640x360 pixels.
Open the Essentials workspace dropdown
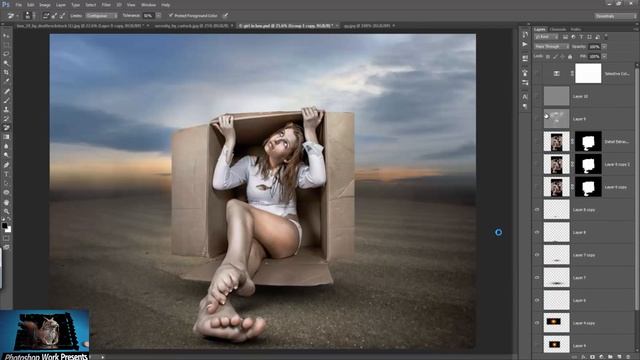pyautogui.click(x=616, y=16)
